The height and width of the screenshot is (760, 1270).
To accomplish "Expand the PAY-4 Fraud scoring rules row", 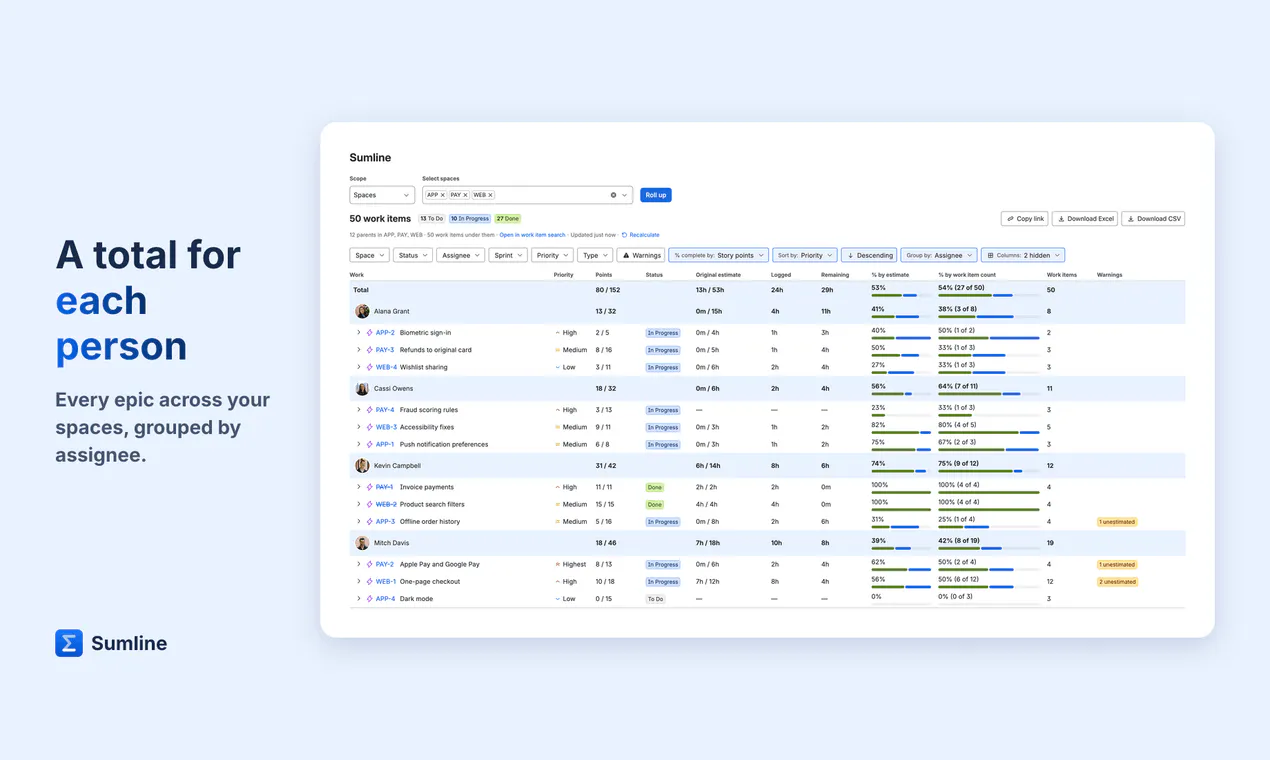I will click(x=358, y=410).
